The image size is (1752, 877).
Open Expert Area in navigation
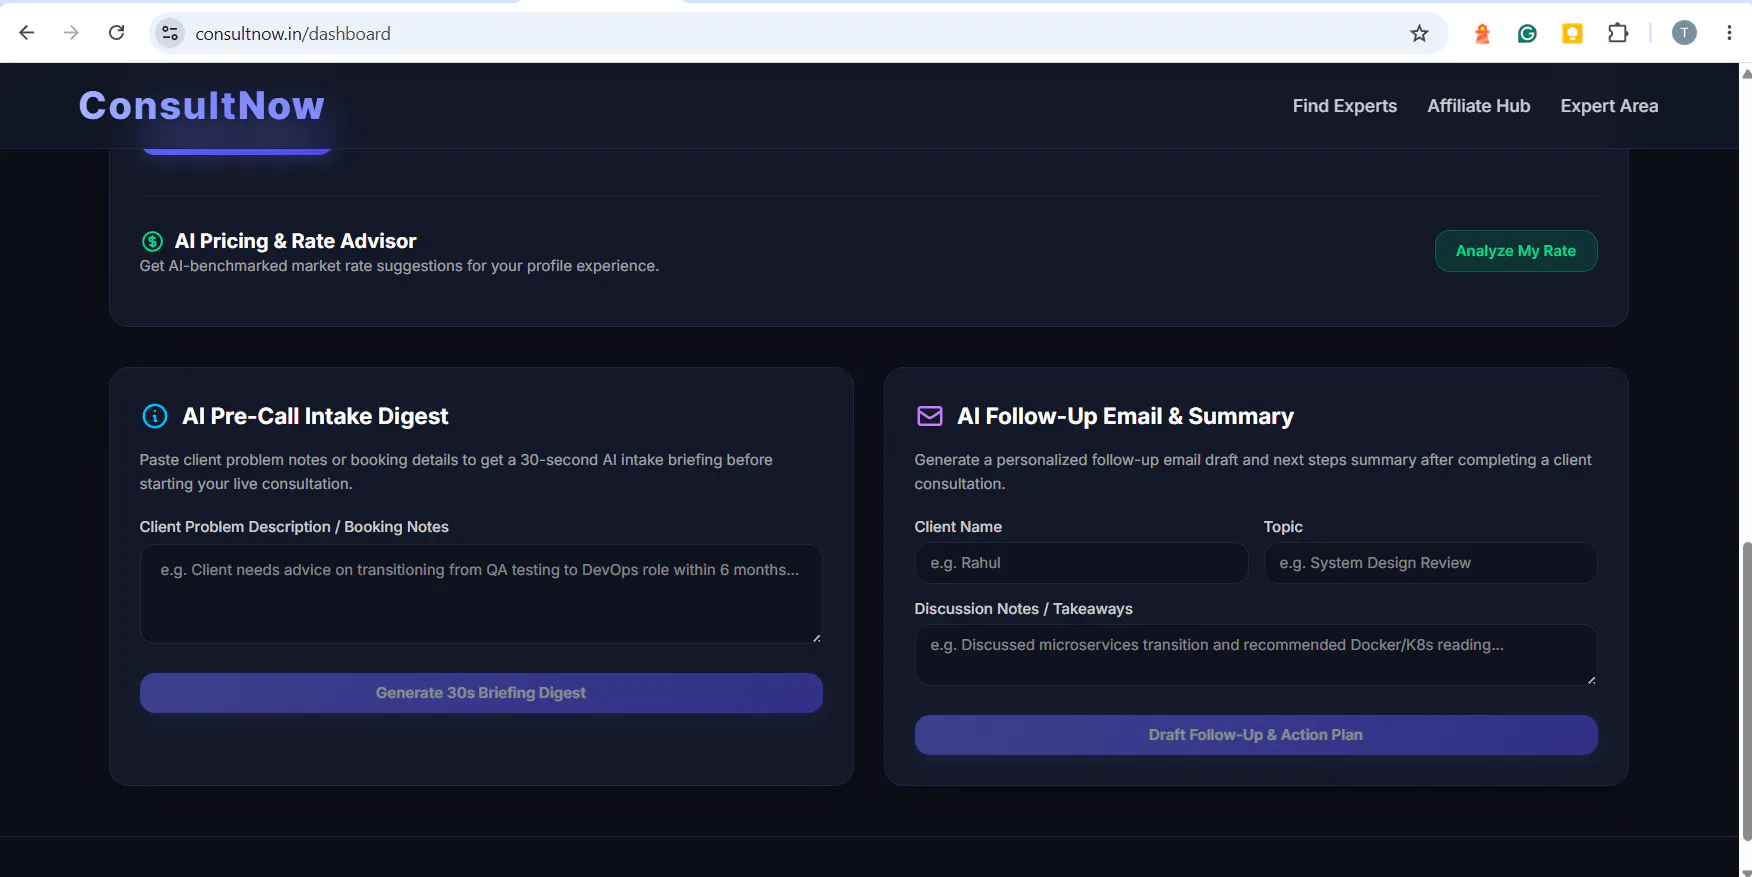tap(1609, 106)
